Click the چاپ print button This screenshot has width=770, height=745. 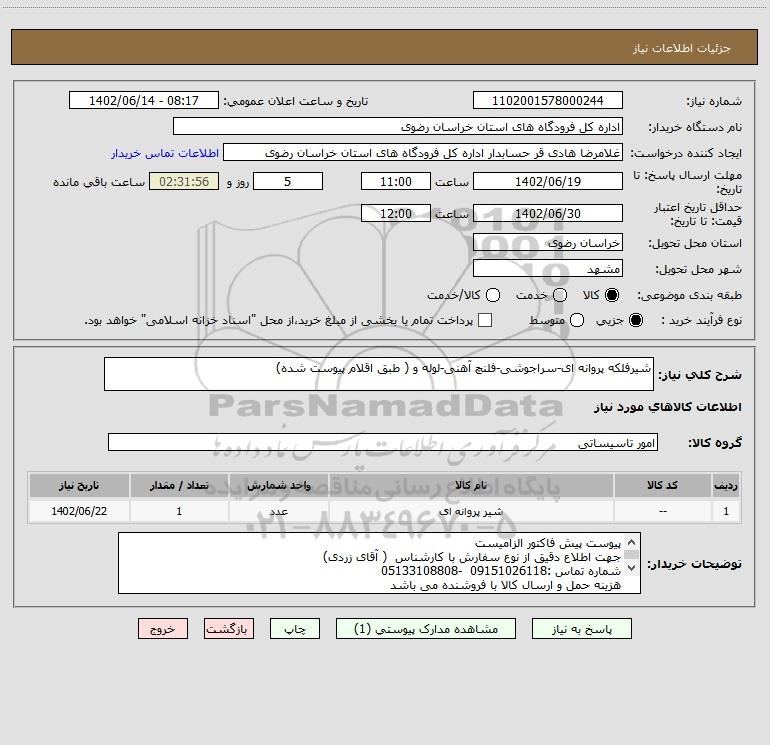pyautogui.click(x=295, y=629)
